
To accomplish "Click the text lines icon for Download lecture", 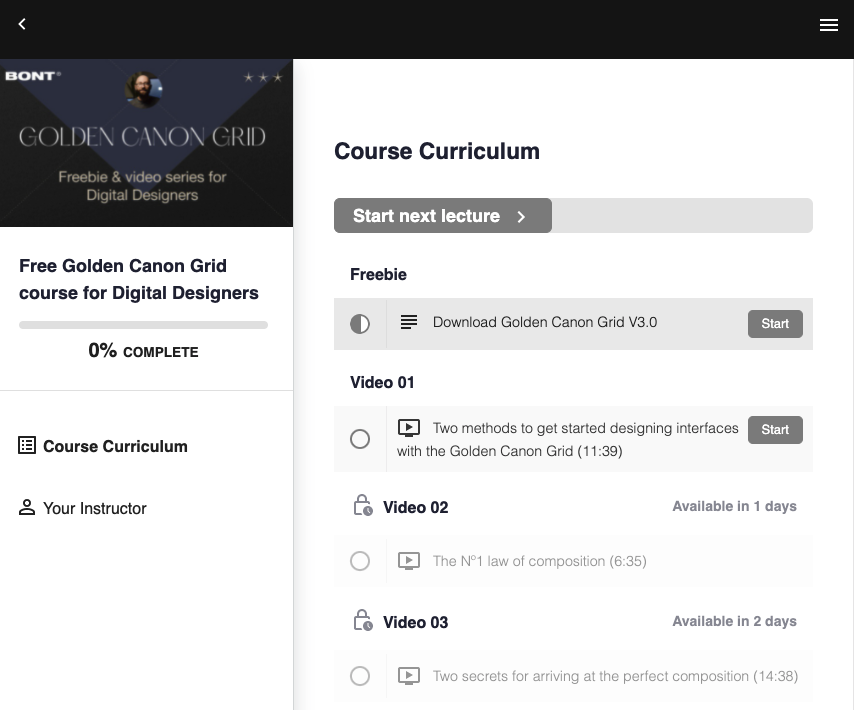I will pos(409,322).
